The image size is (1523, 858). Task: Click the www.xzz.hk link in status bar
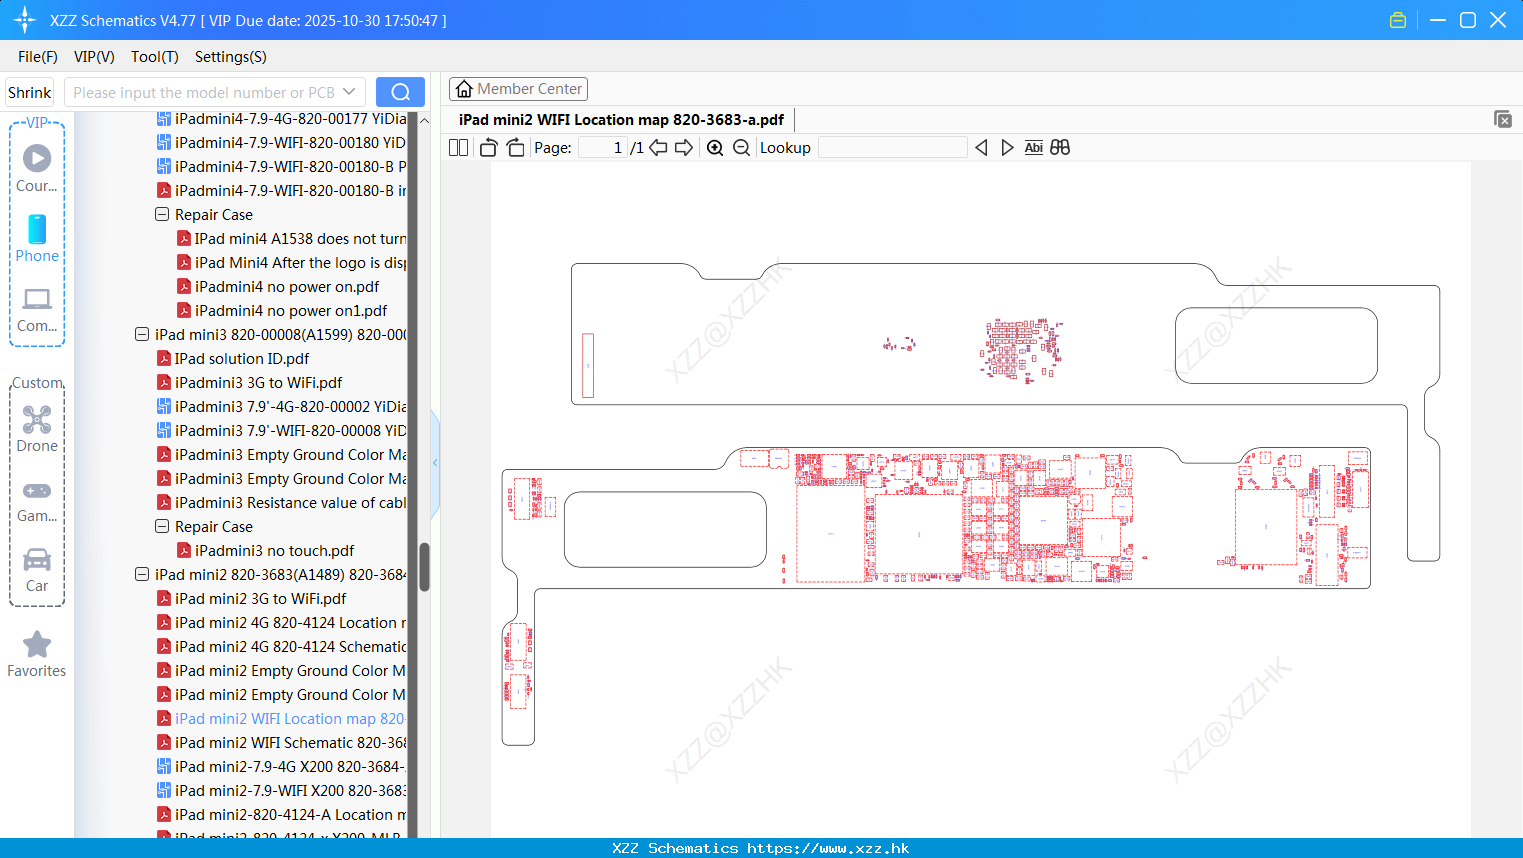pos(828,848)
